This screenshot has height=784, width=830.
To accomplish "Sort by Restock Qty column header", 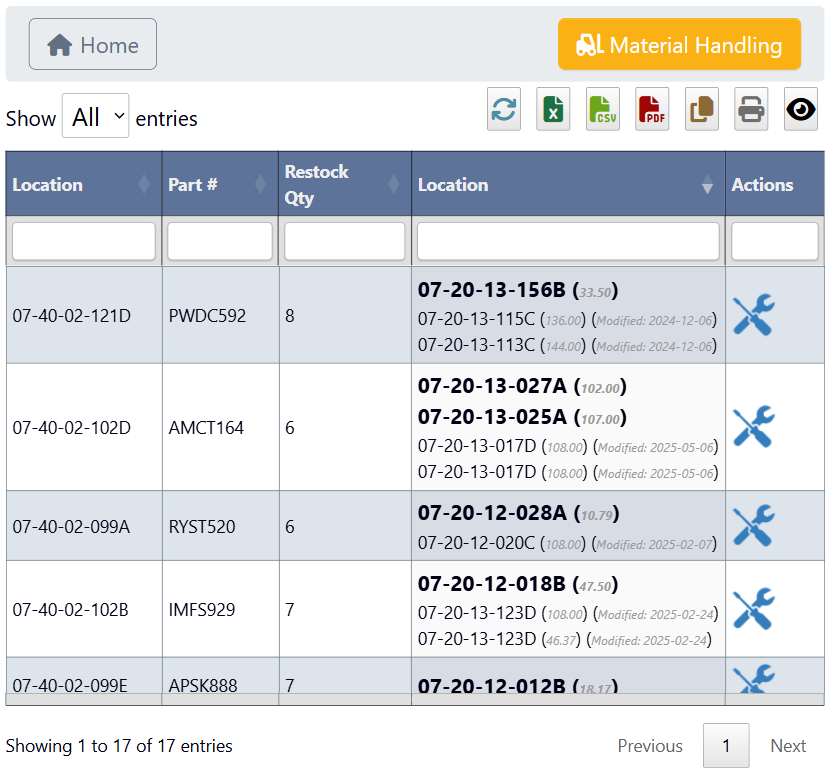I will point(345,184).
